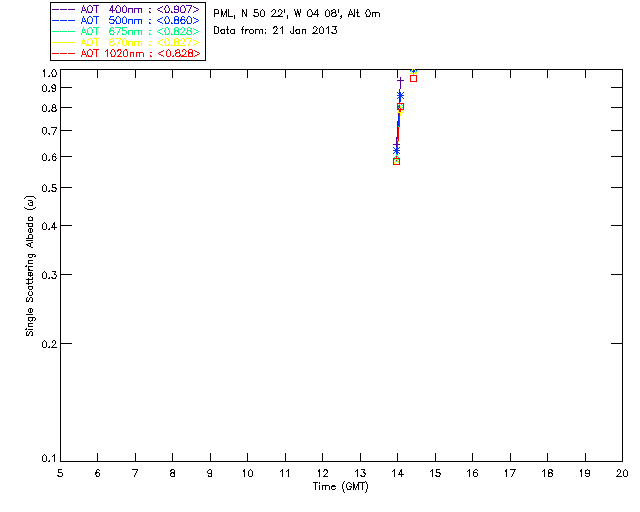Click the AOT 500nm legend entry
This screenshot has width=640, height=512.
coord(126,20)
